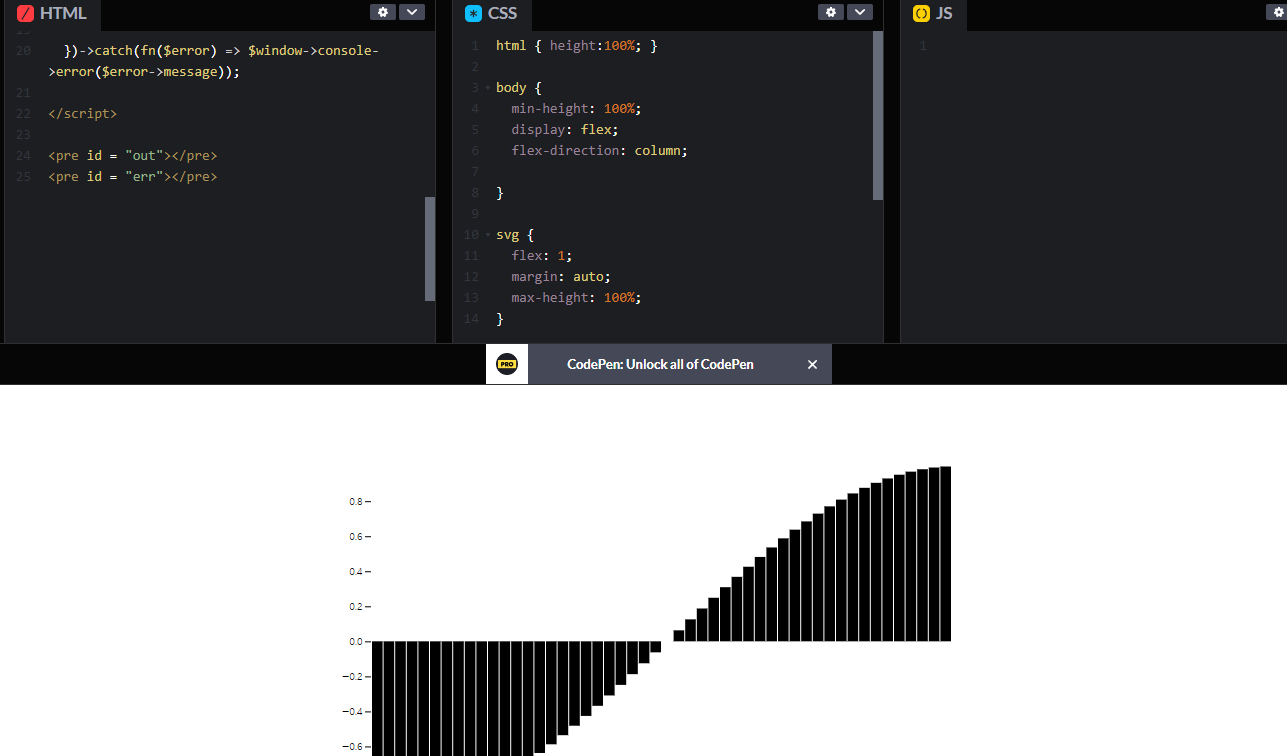
Task: Collapse the svg rule fold arrow
Action: click(x=487, y=235)
